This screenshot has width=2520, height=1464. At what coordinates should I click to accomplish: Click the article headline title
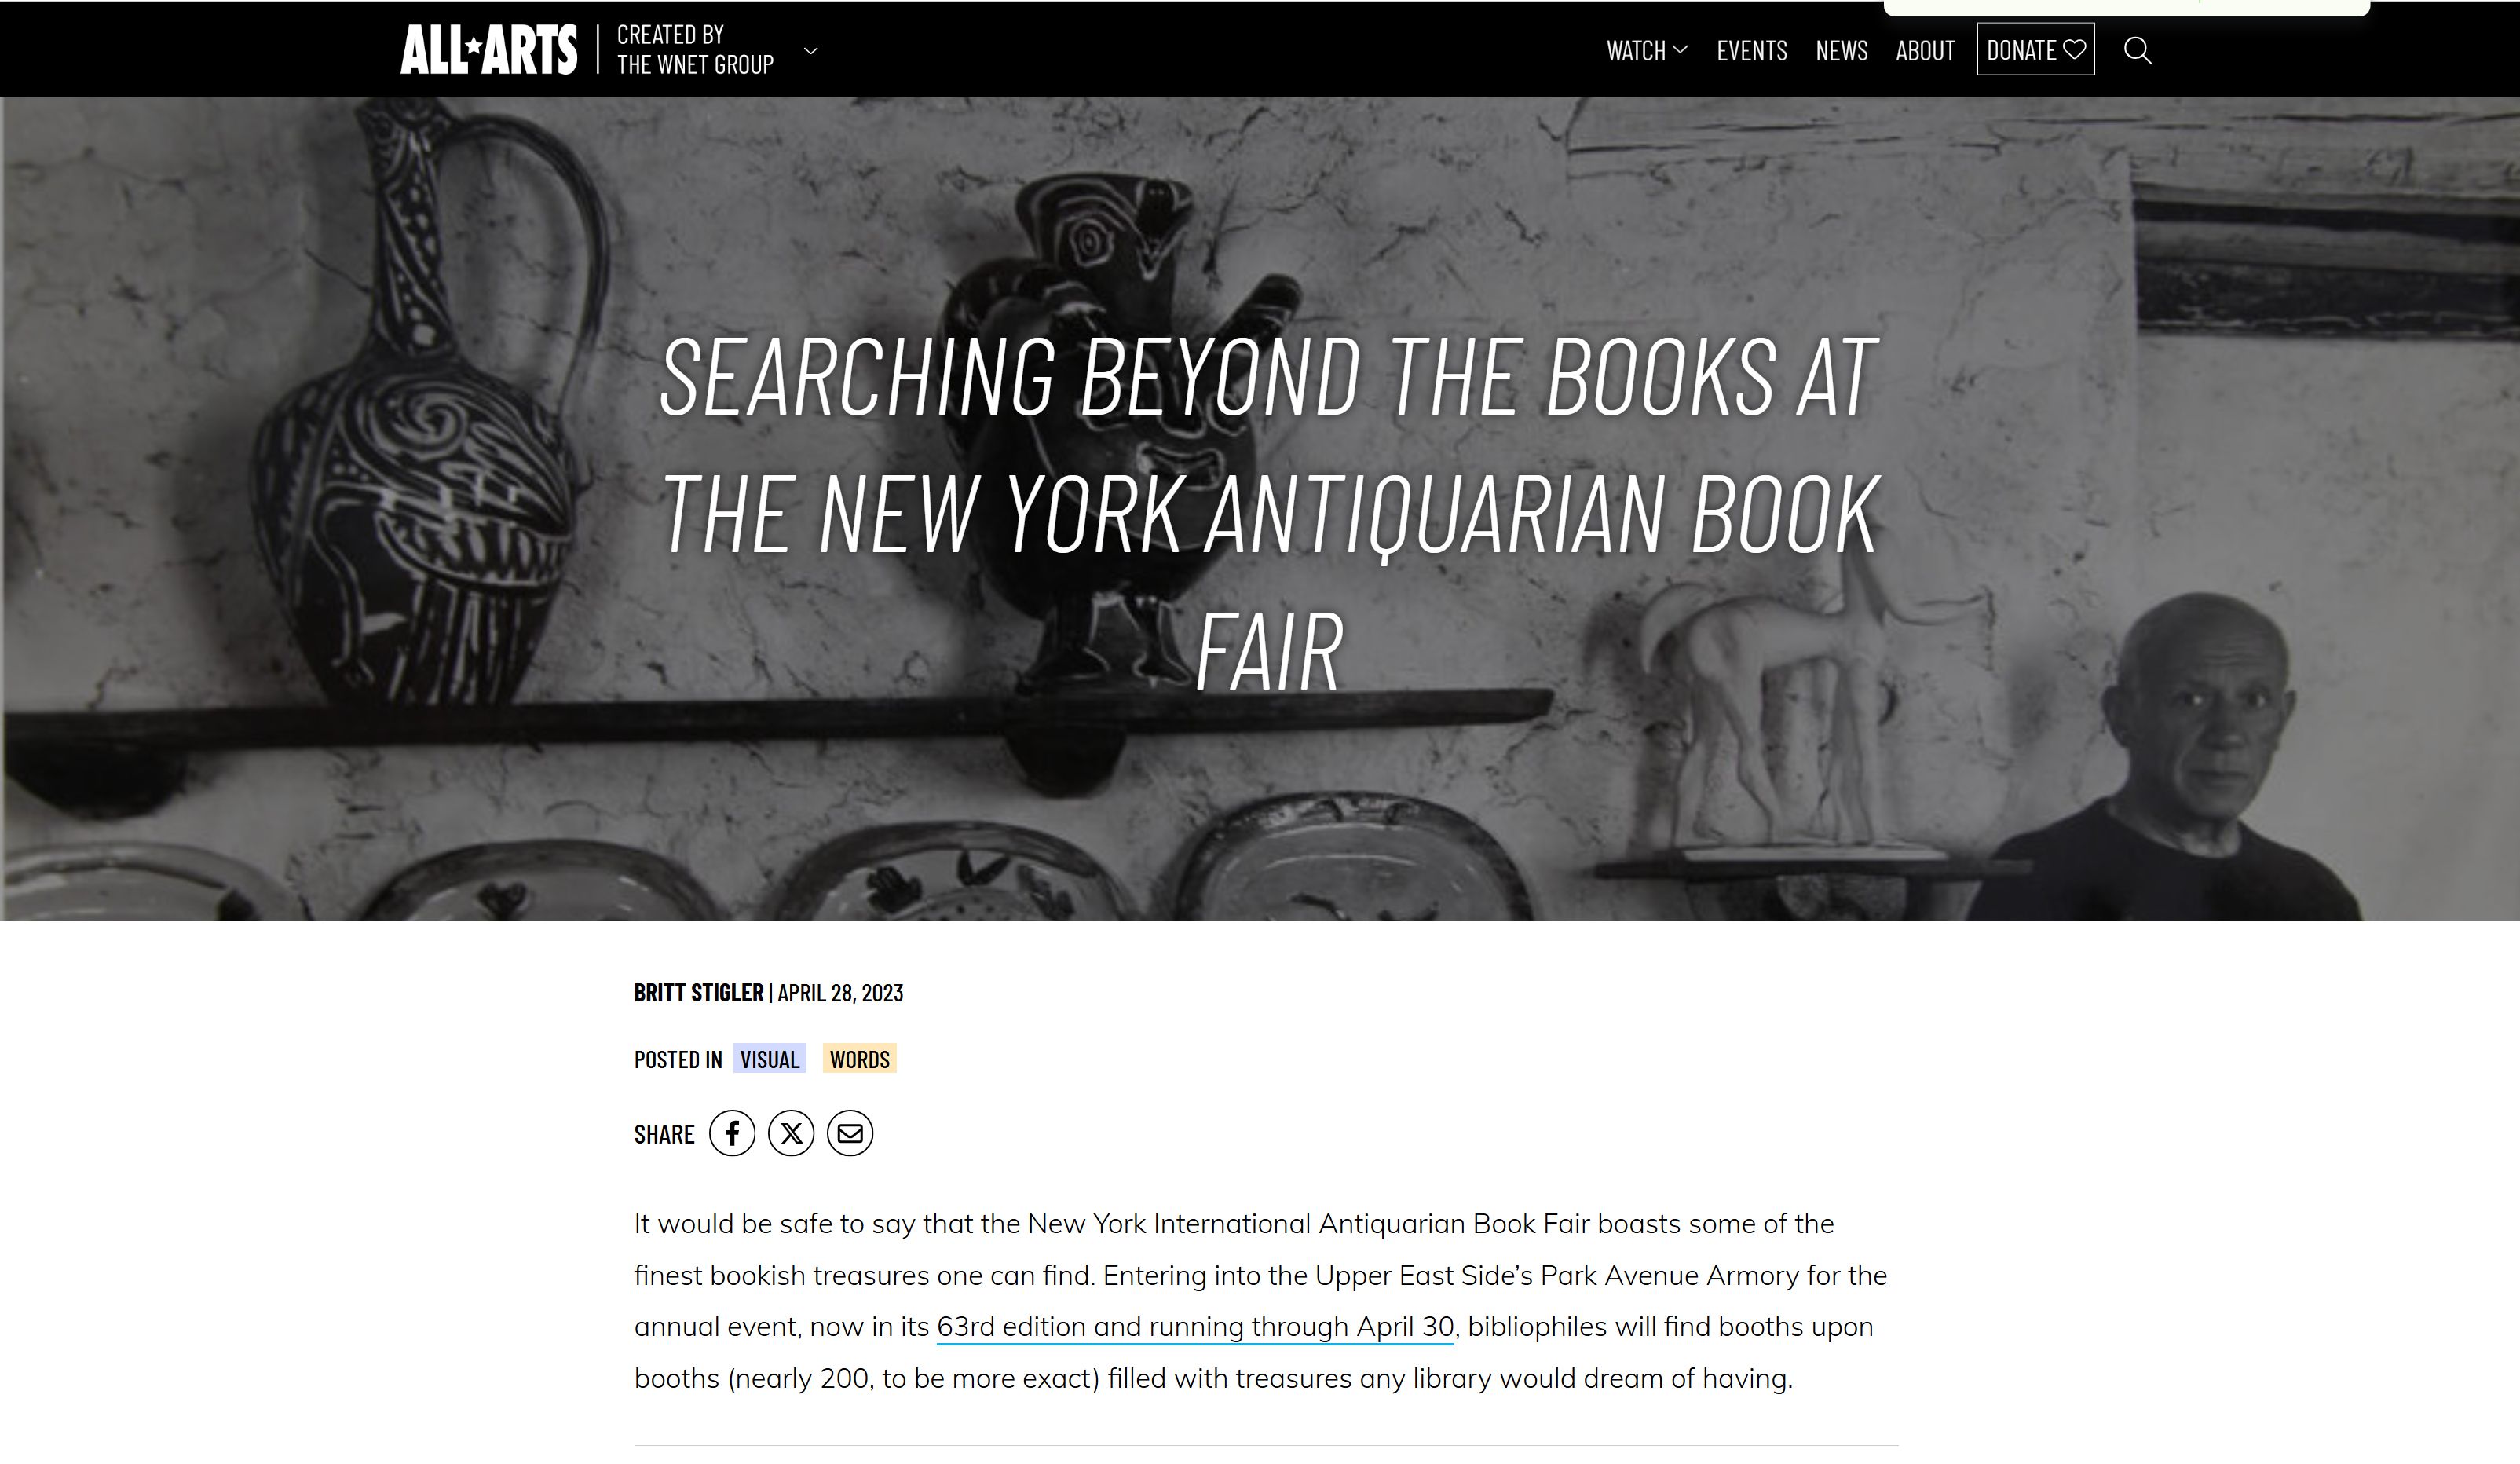point(1269,514)
